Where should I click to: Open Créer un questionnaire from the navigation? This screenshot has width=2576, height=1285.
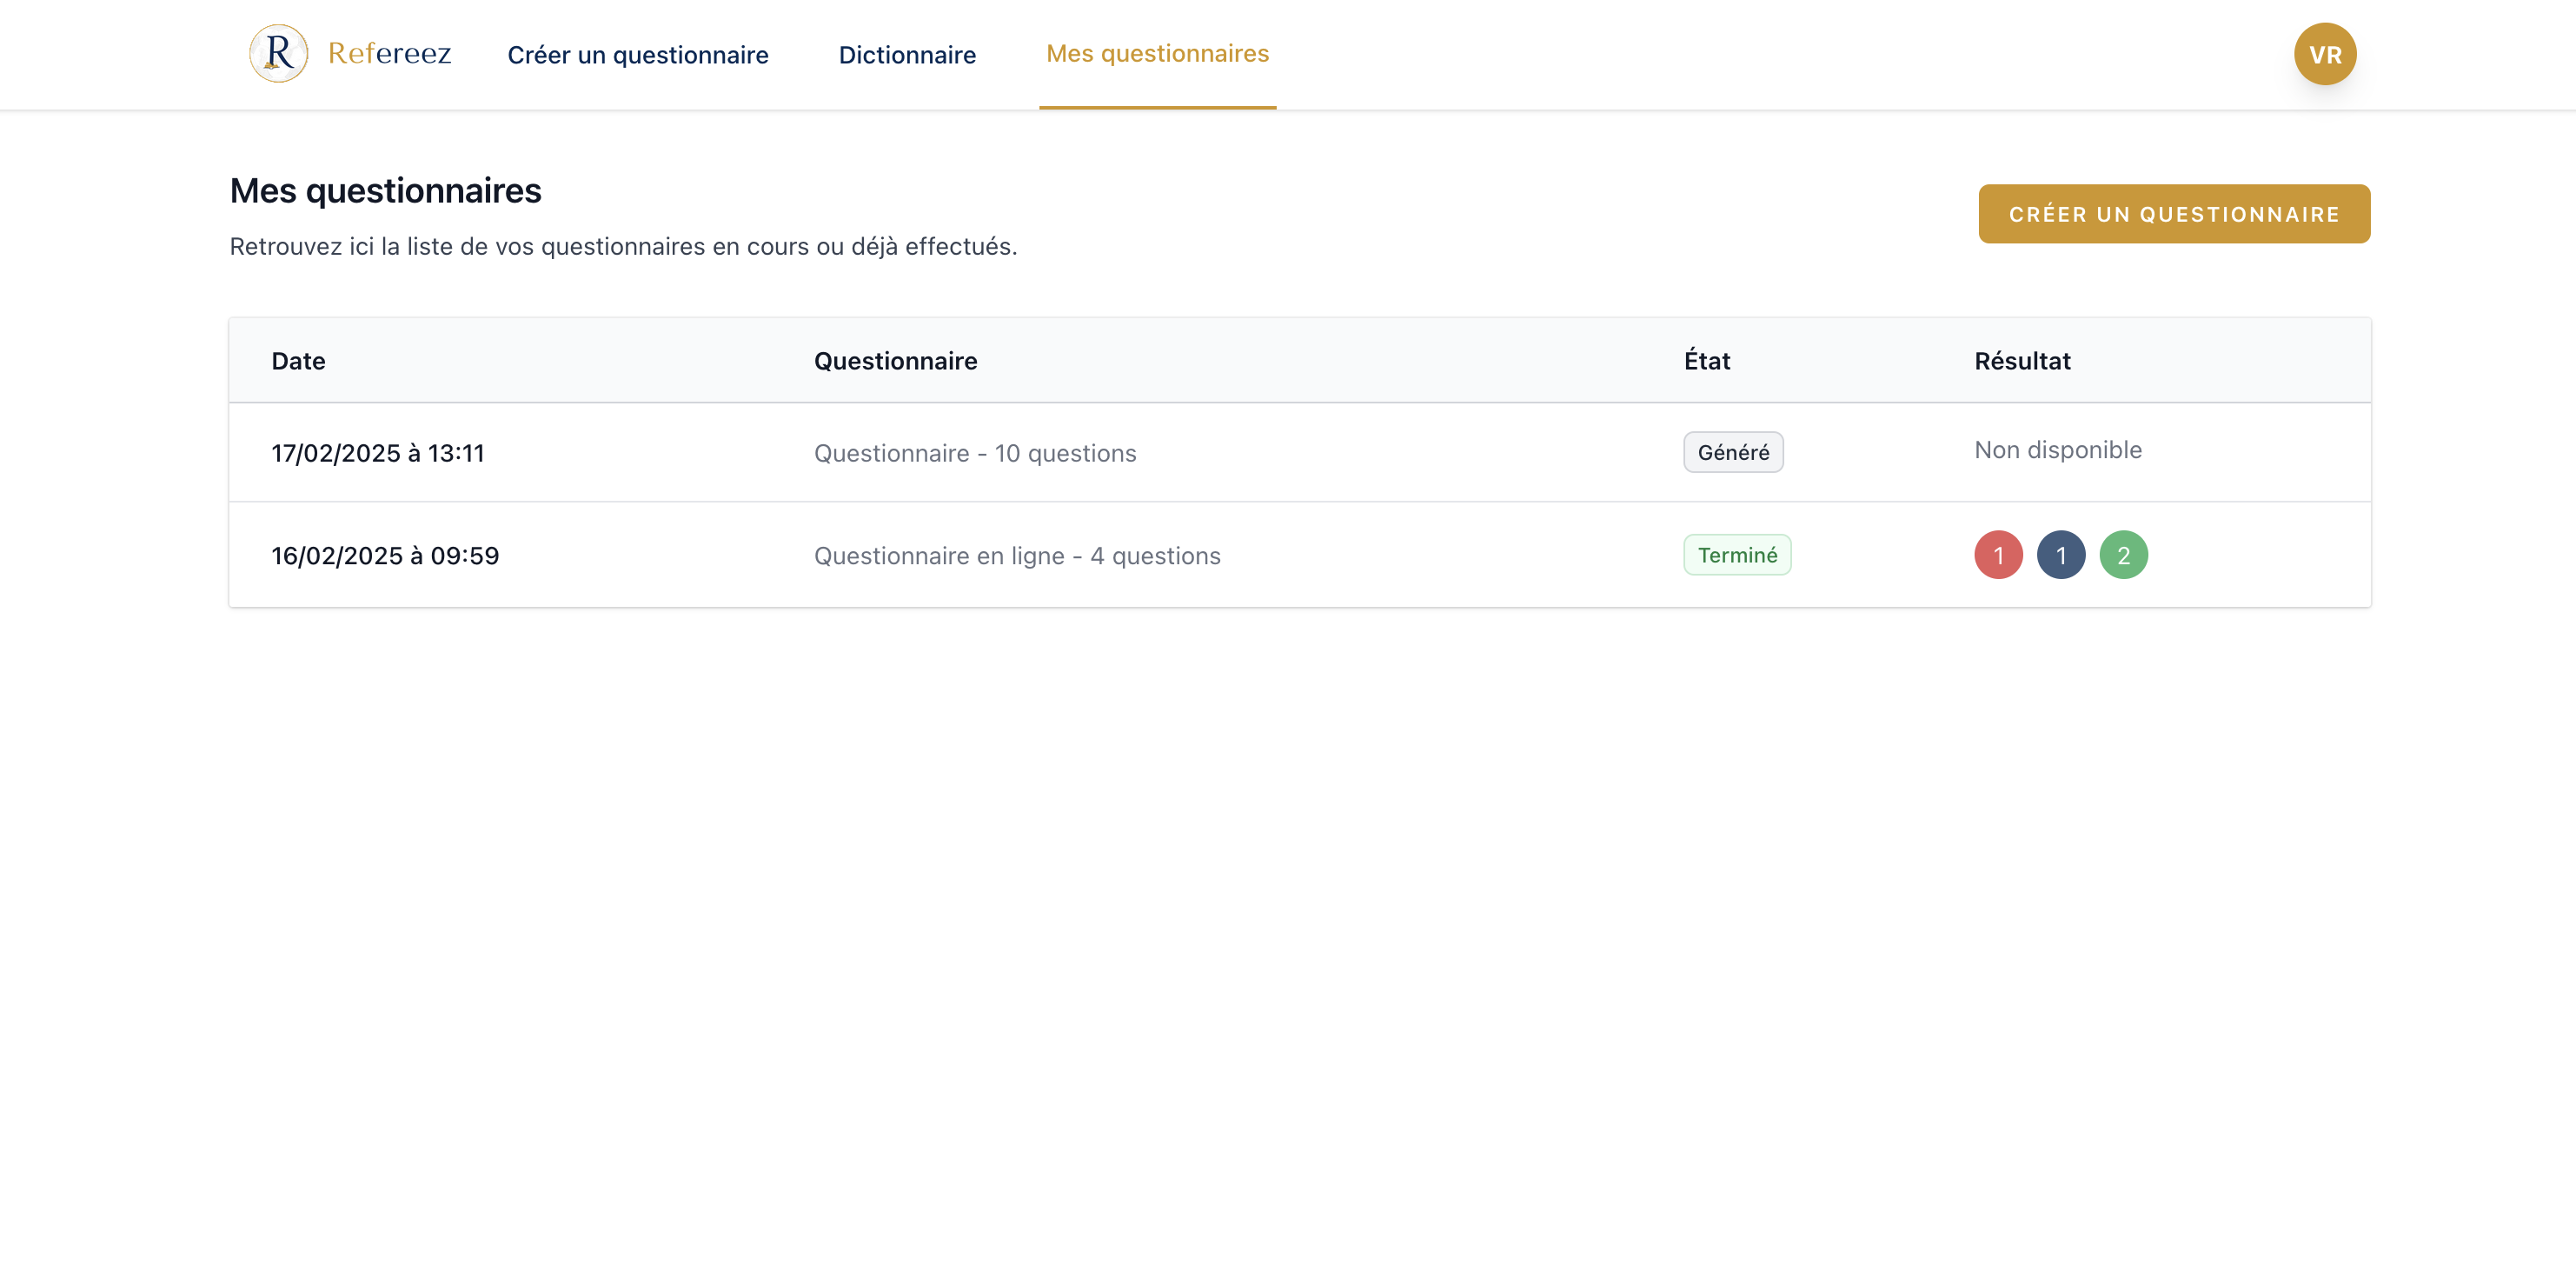pos(638,54)
